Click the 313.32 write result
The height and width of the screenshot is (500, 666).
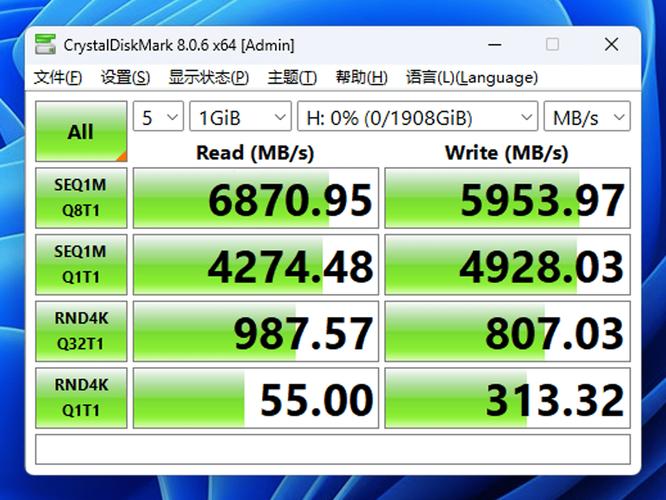pos(508,398)
